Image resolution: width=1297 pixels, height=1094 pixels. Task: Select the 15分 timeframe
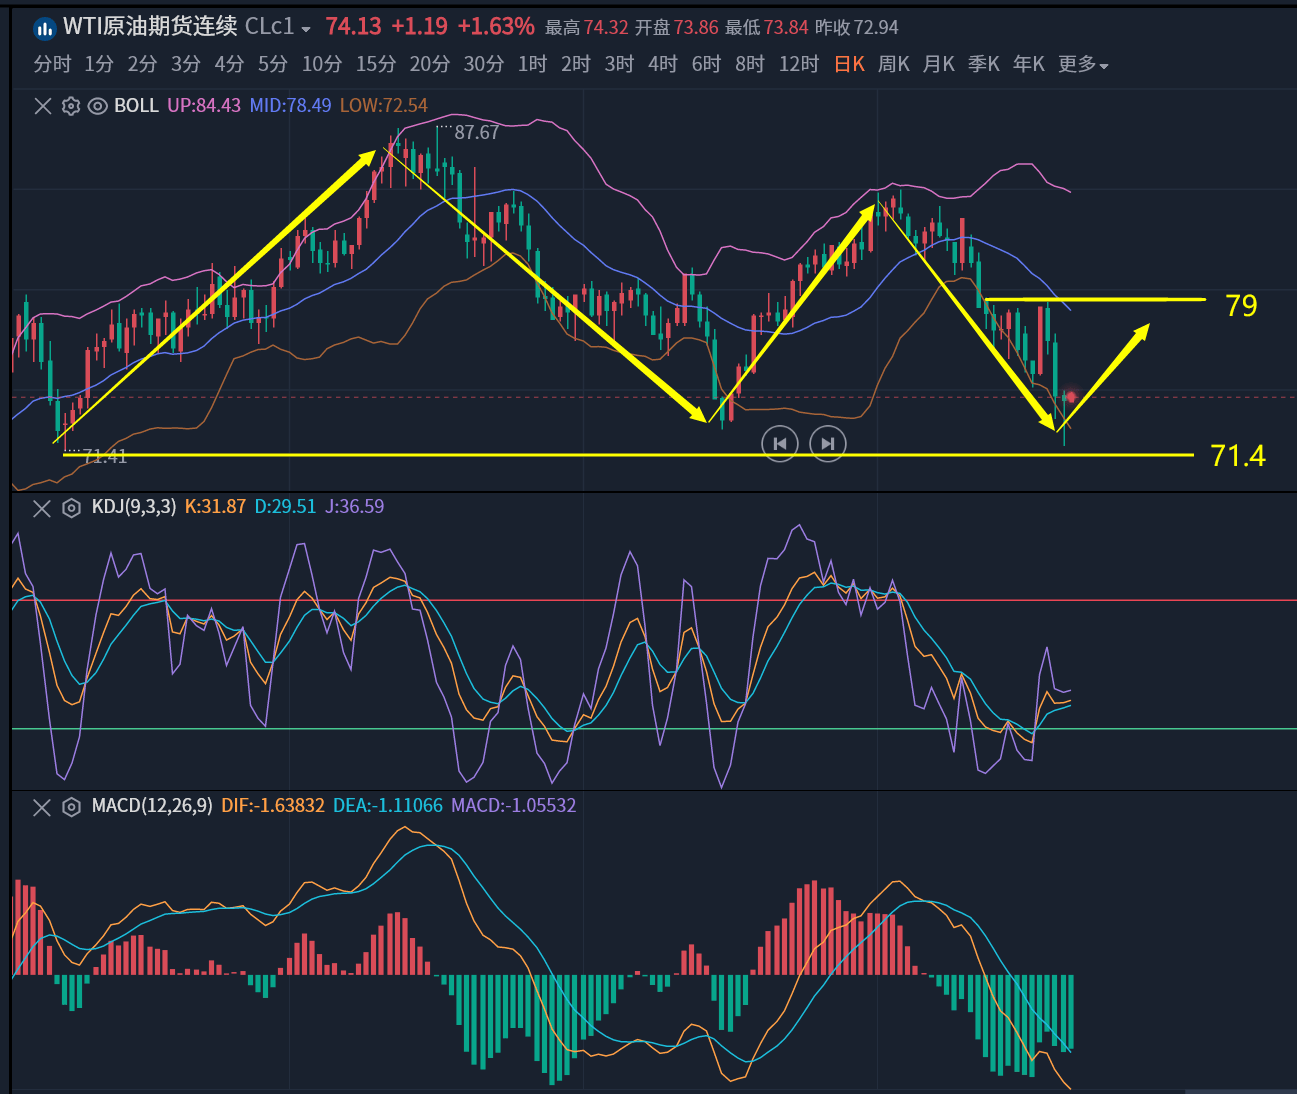coord(376,64)
